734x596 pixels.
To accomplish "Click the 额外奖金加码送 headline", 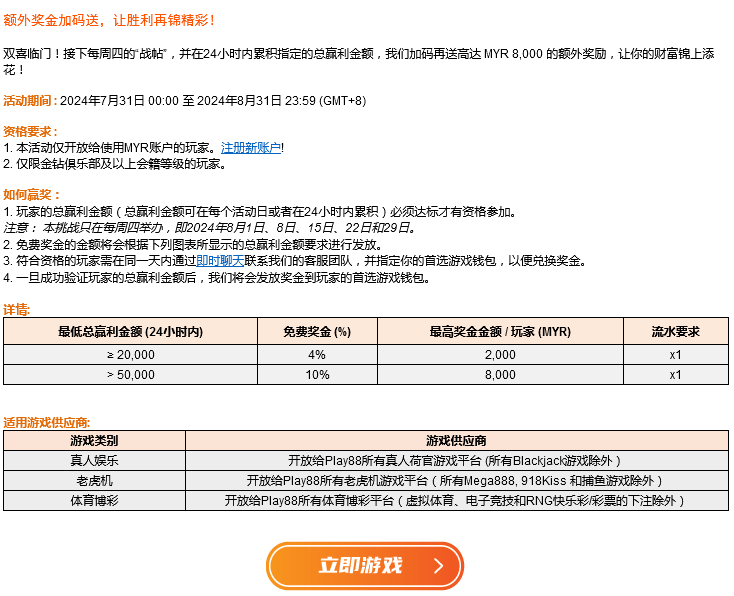I will (x=109, y=21).
